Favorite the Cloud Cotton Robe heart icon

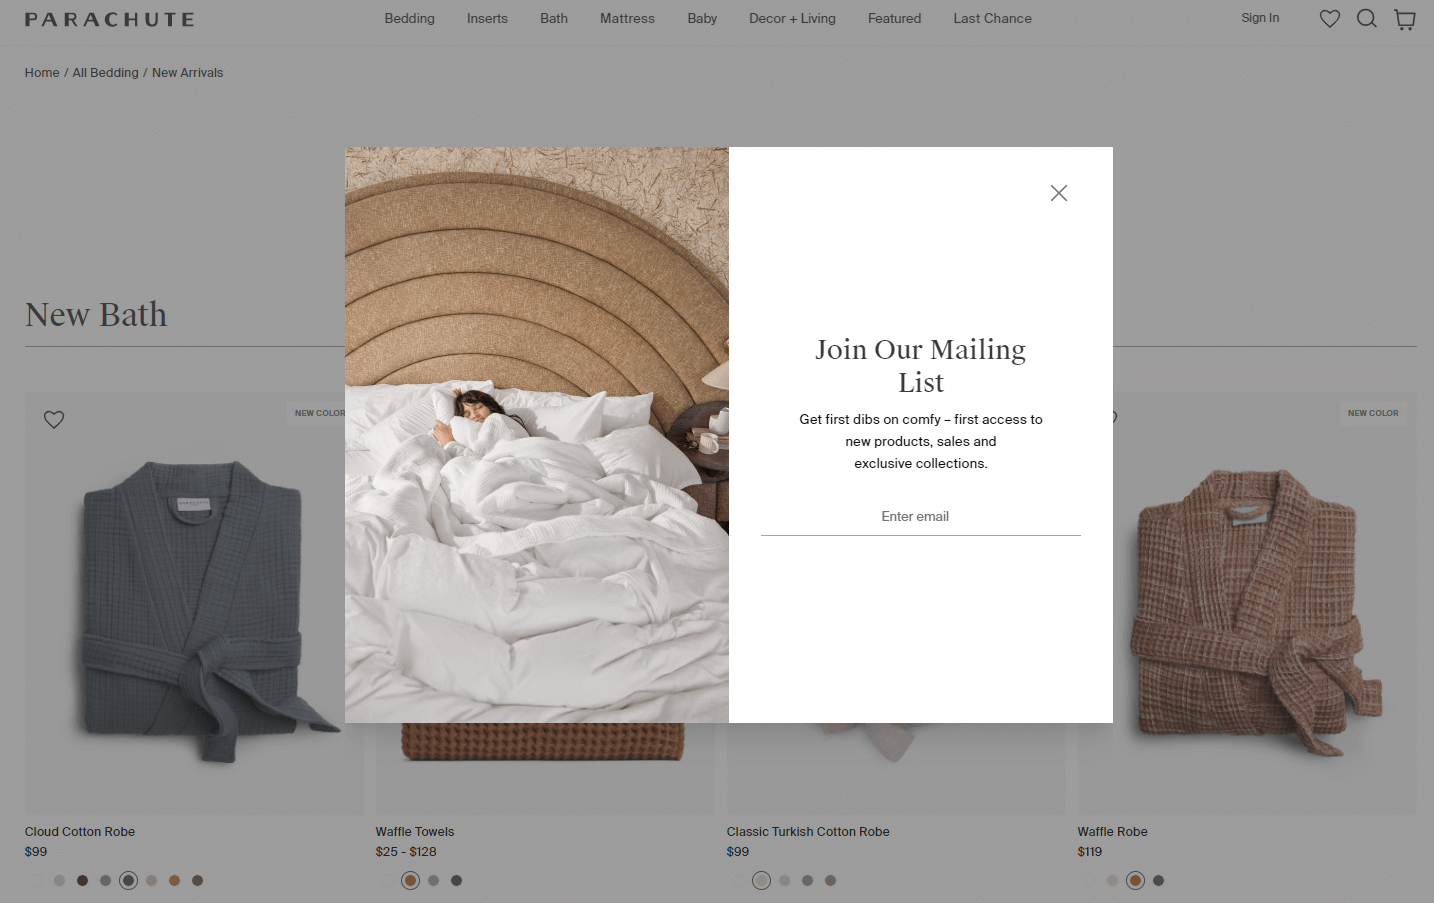click(54, 420)
